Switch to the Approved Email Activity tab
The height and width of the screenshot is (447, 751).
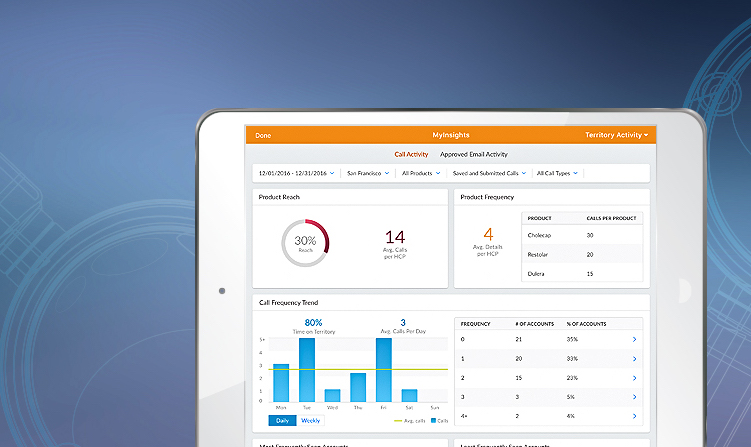coord(474,154)
